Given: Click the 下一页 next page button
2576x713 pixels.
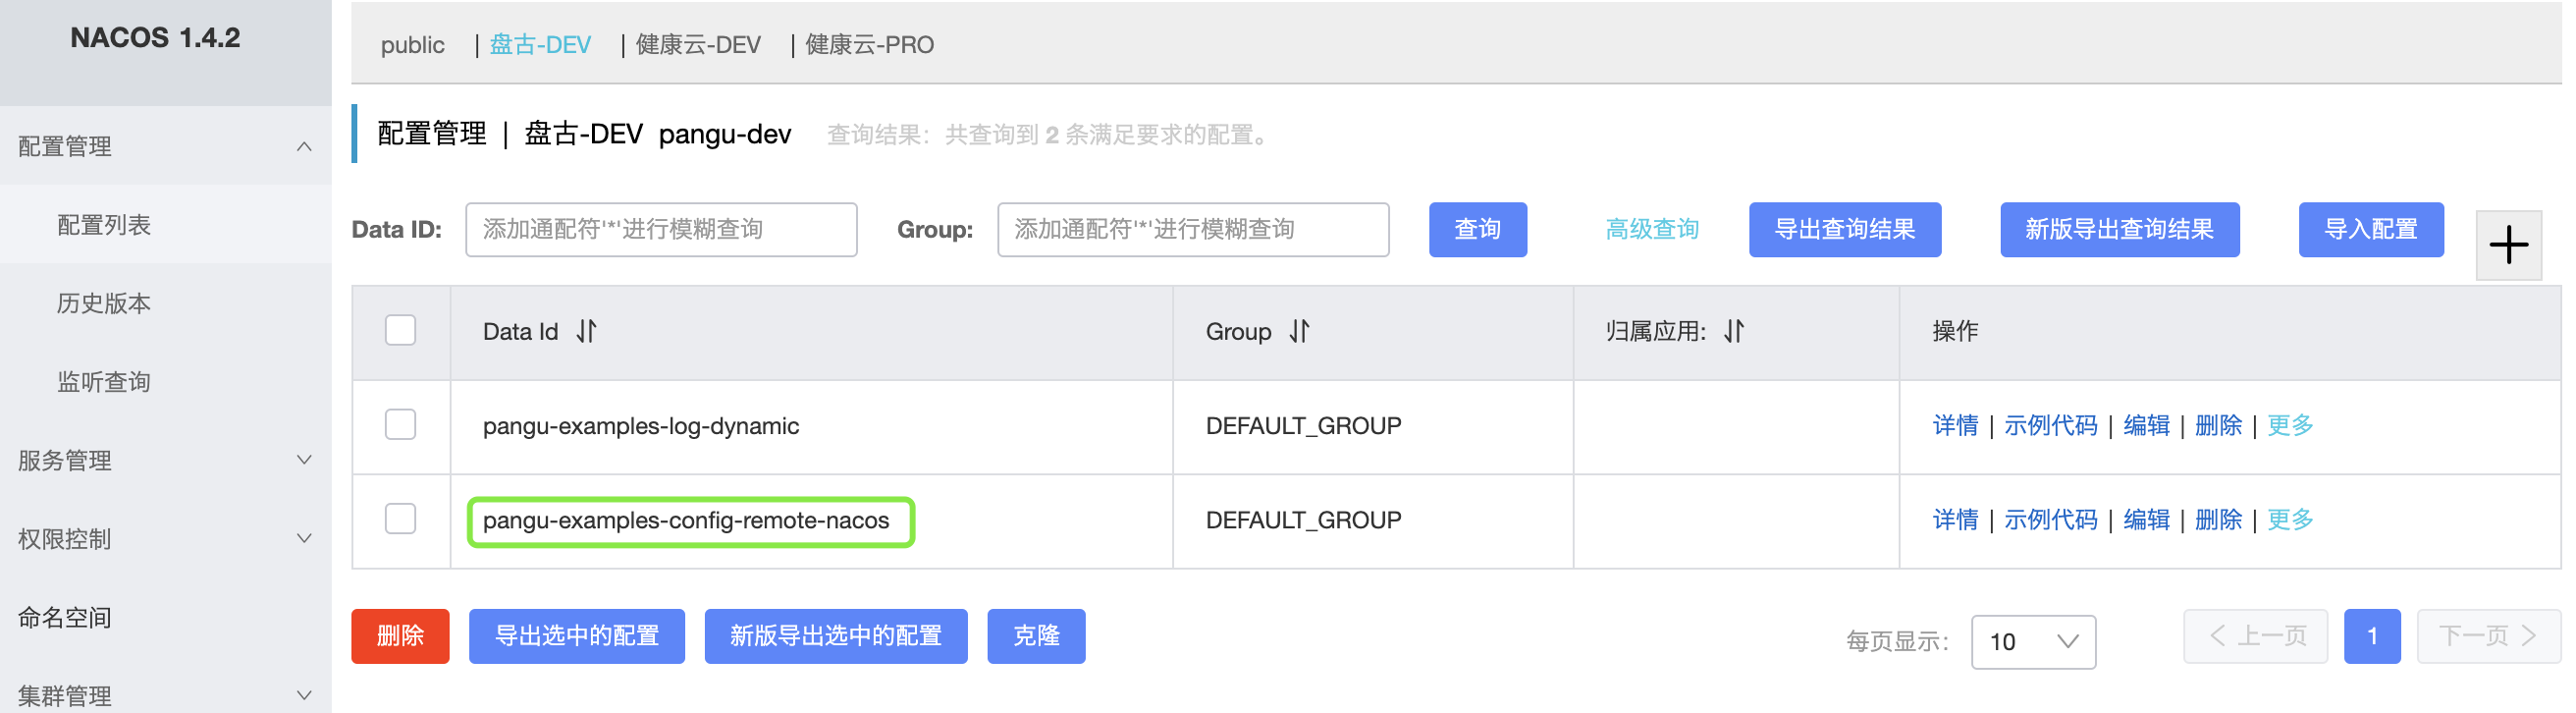Looking at the screenshot, I should click(x=2489, y=636).
